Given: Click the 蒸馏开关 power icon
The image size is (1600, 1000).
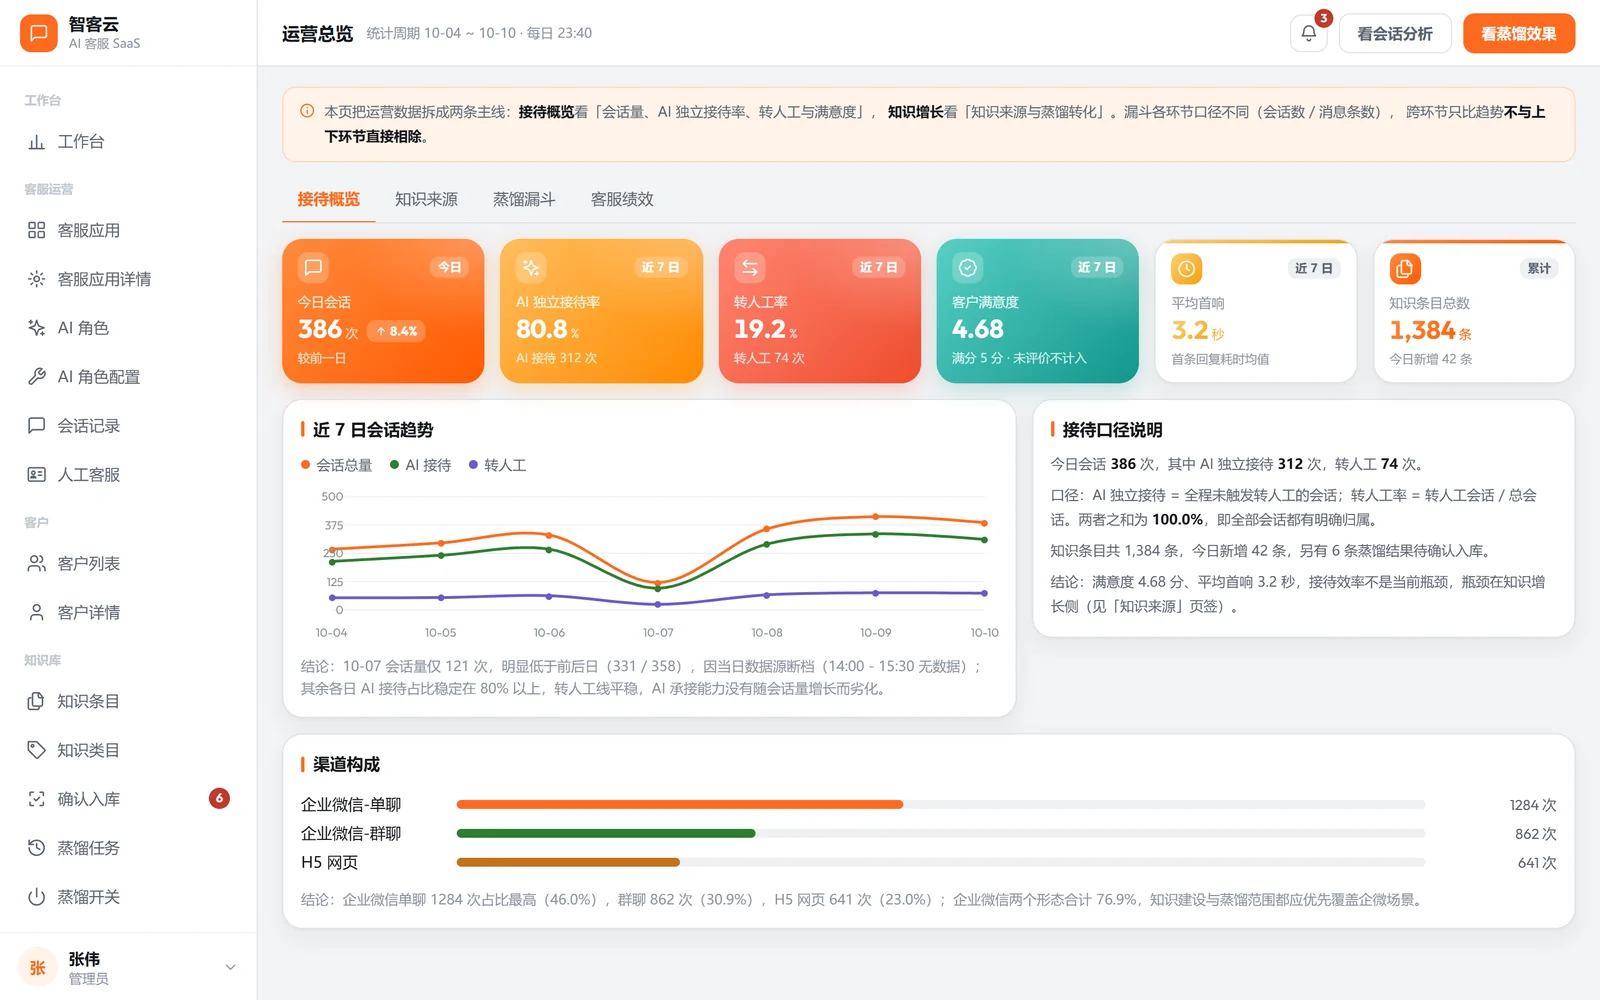Looking at the screenshot, I should click(x=37, y=897).
